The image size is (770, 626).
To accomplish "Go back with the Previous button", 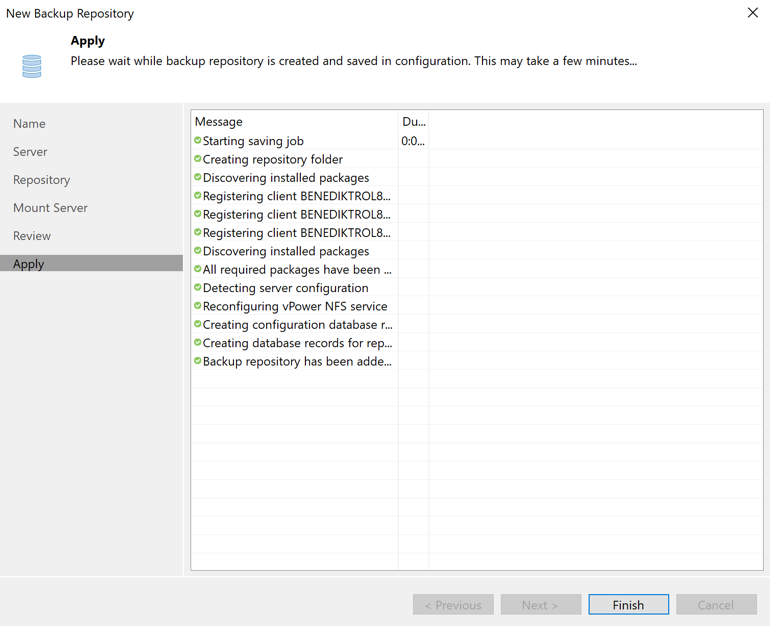I will (x=453, y=605).
